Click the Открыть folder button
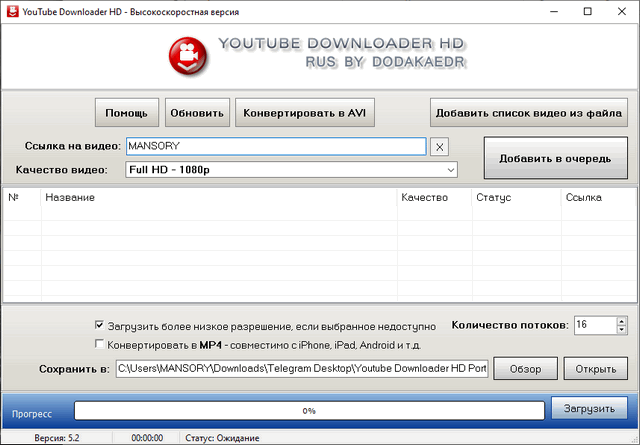640x445 pixels. 596,369
